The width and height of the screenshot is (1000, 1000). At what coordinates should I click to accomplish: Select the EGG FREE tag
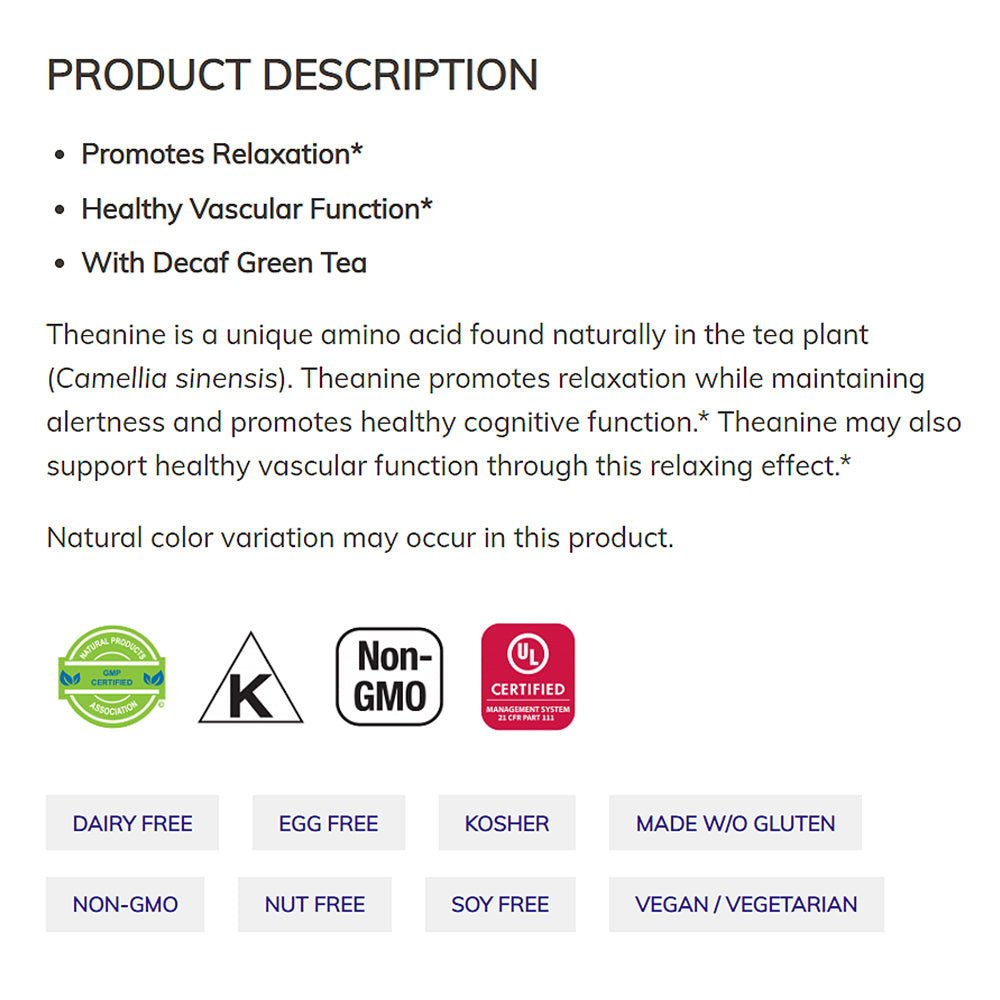pyautogui.click(x=328, y=823)
